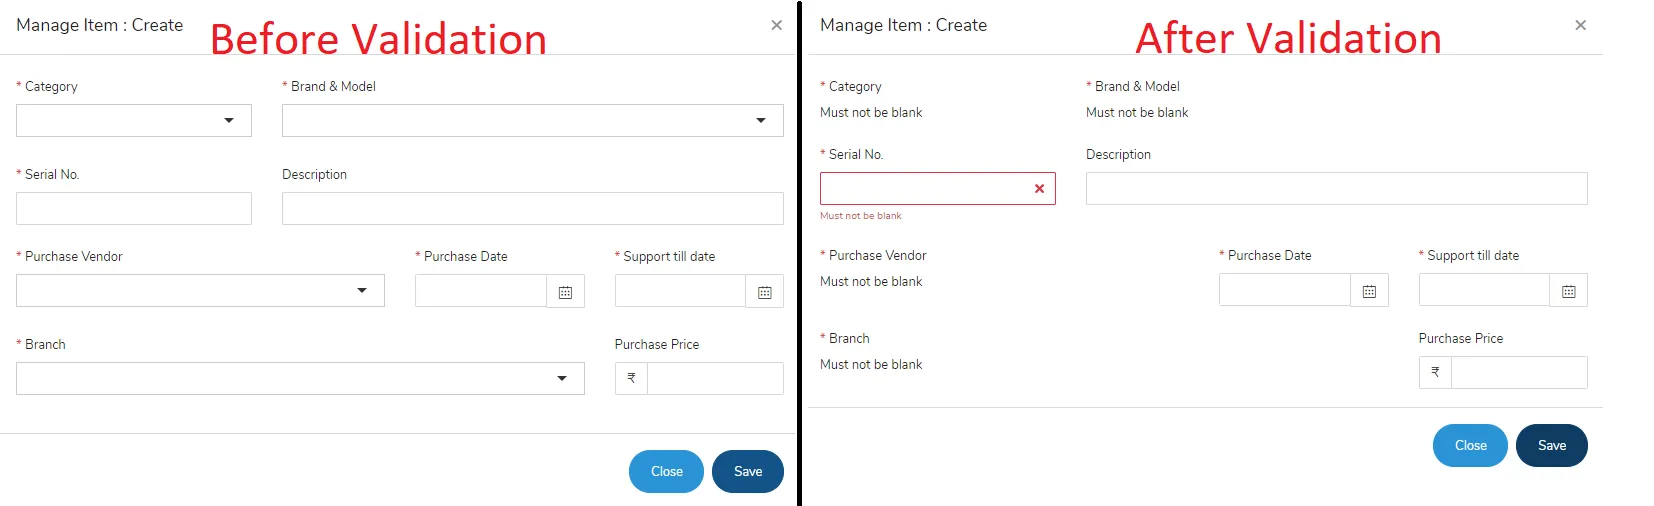1654x506 pixels.
Task: Dismiss the Before Validation dialog with X icon
Action: click(777, 25)
